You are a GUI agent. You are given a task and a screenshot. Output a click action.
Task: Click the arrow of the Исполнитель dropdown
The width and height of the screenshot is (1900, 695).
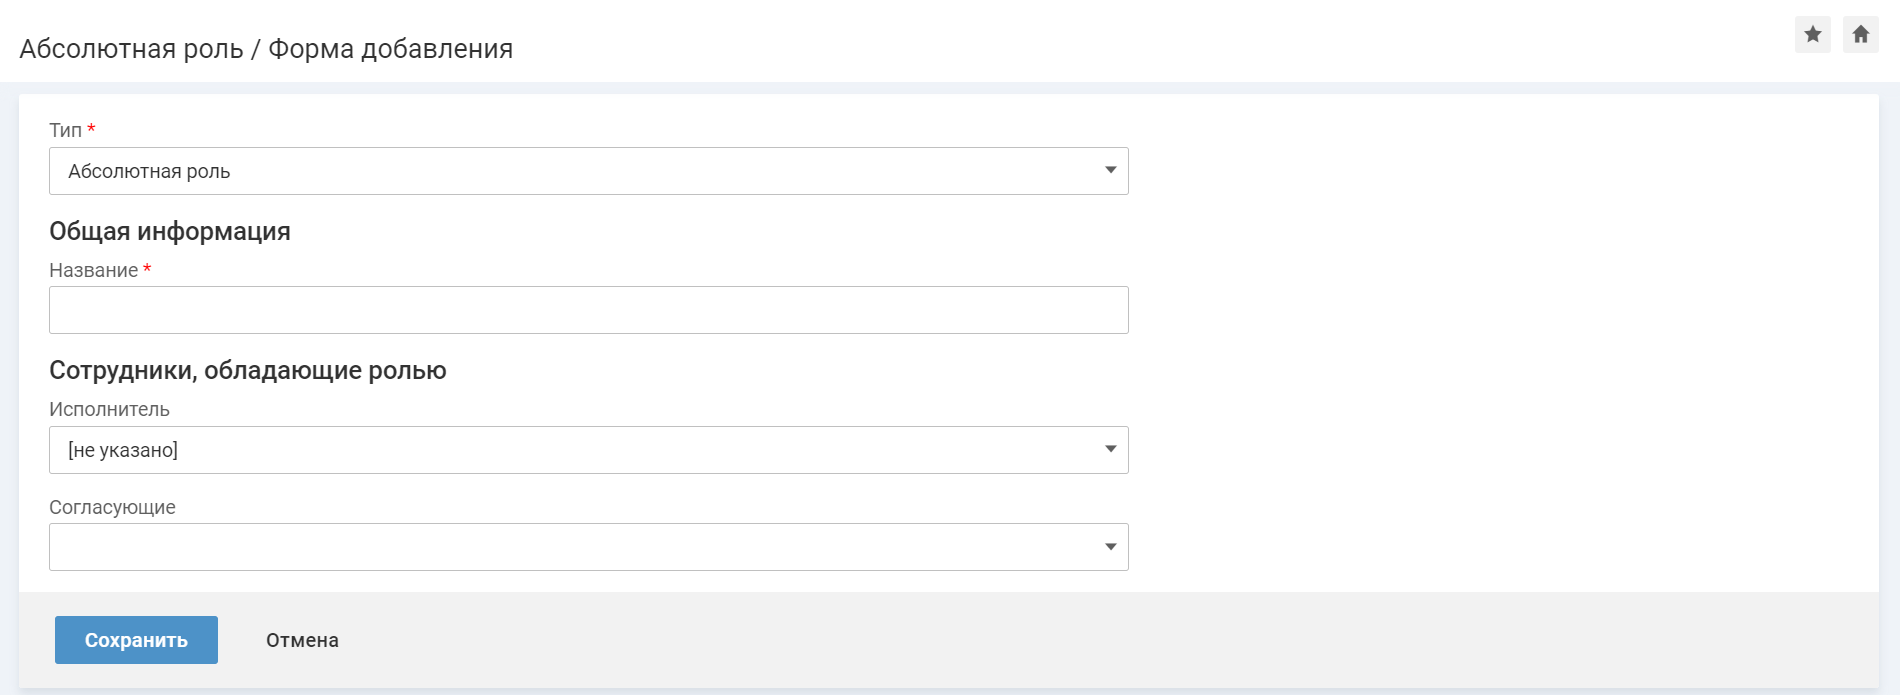[x=1110, y=450]
